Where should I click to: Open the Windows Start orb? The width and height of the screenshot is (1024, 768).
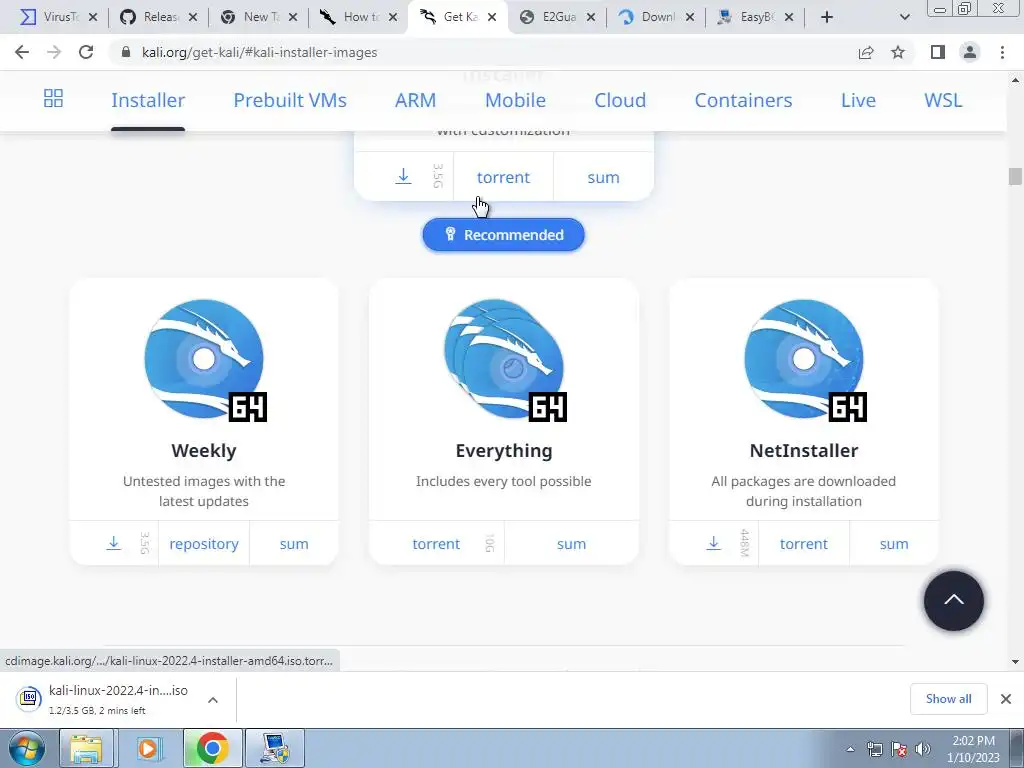coord(27,748)
